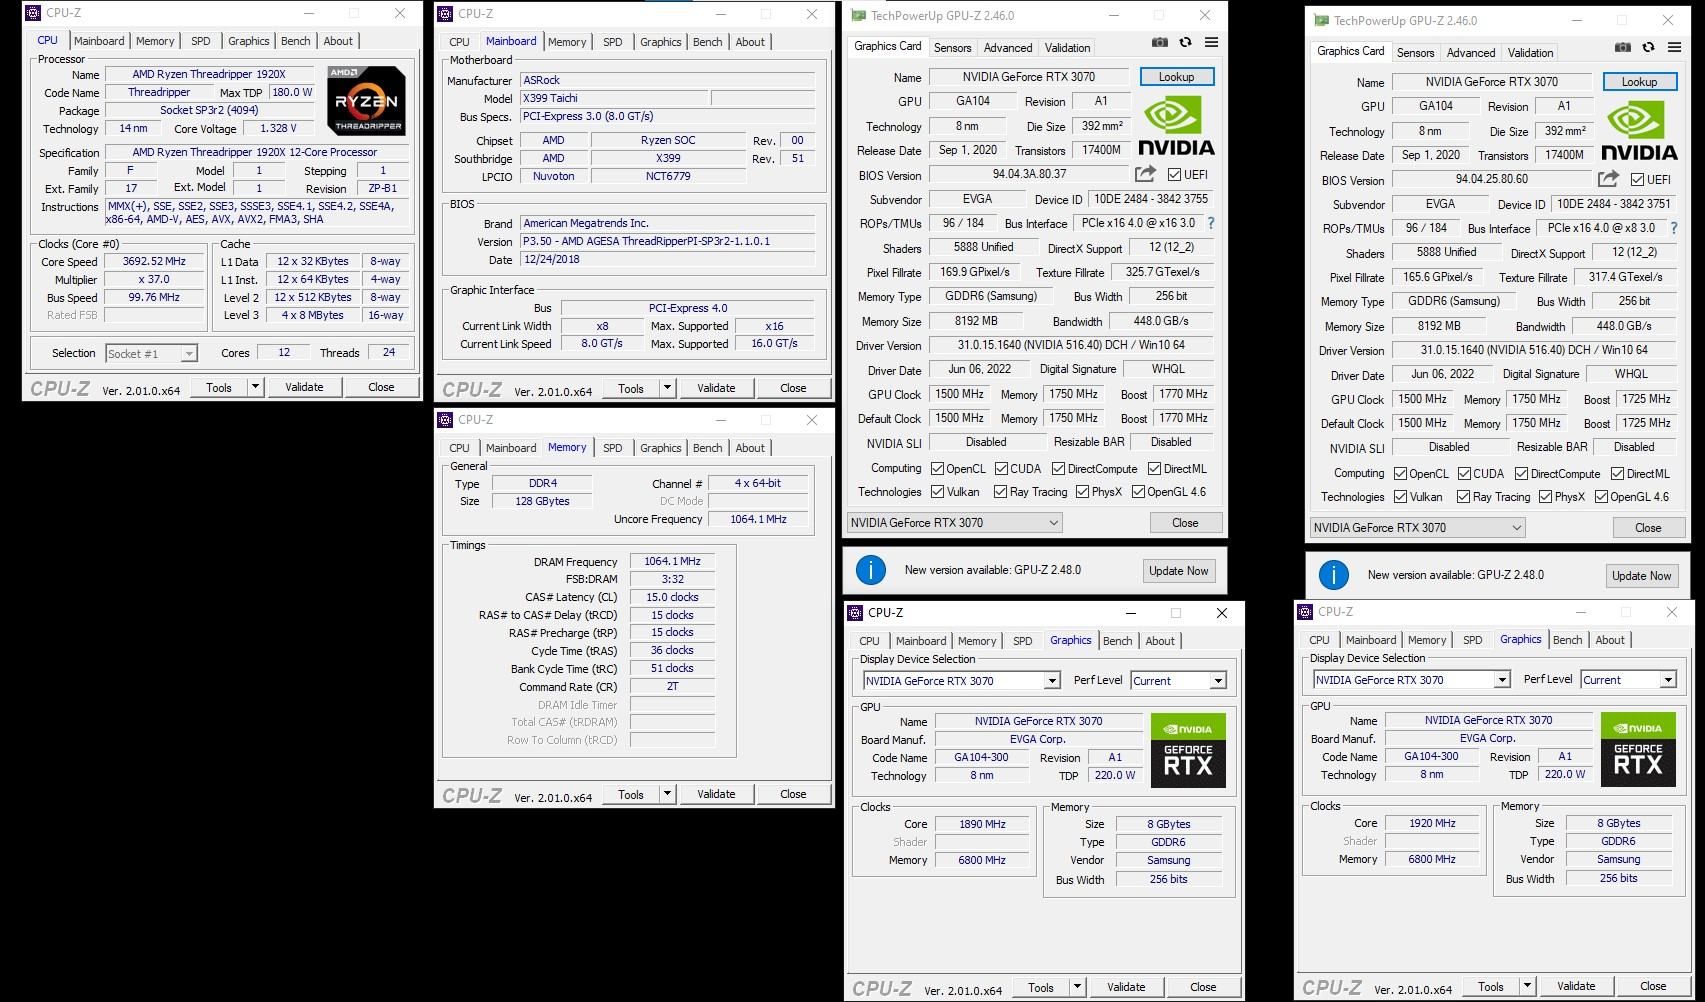Click info icon beside Update Now under @ x16 GPU-Z
This screenshot has height=1002, width=1705.
[871, 570]
